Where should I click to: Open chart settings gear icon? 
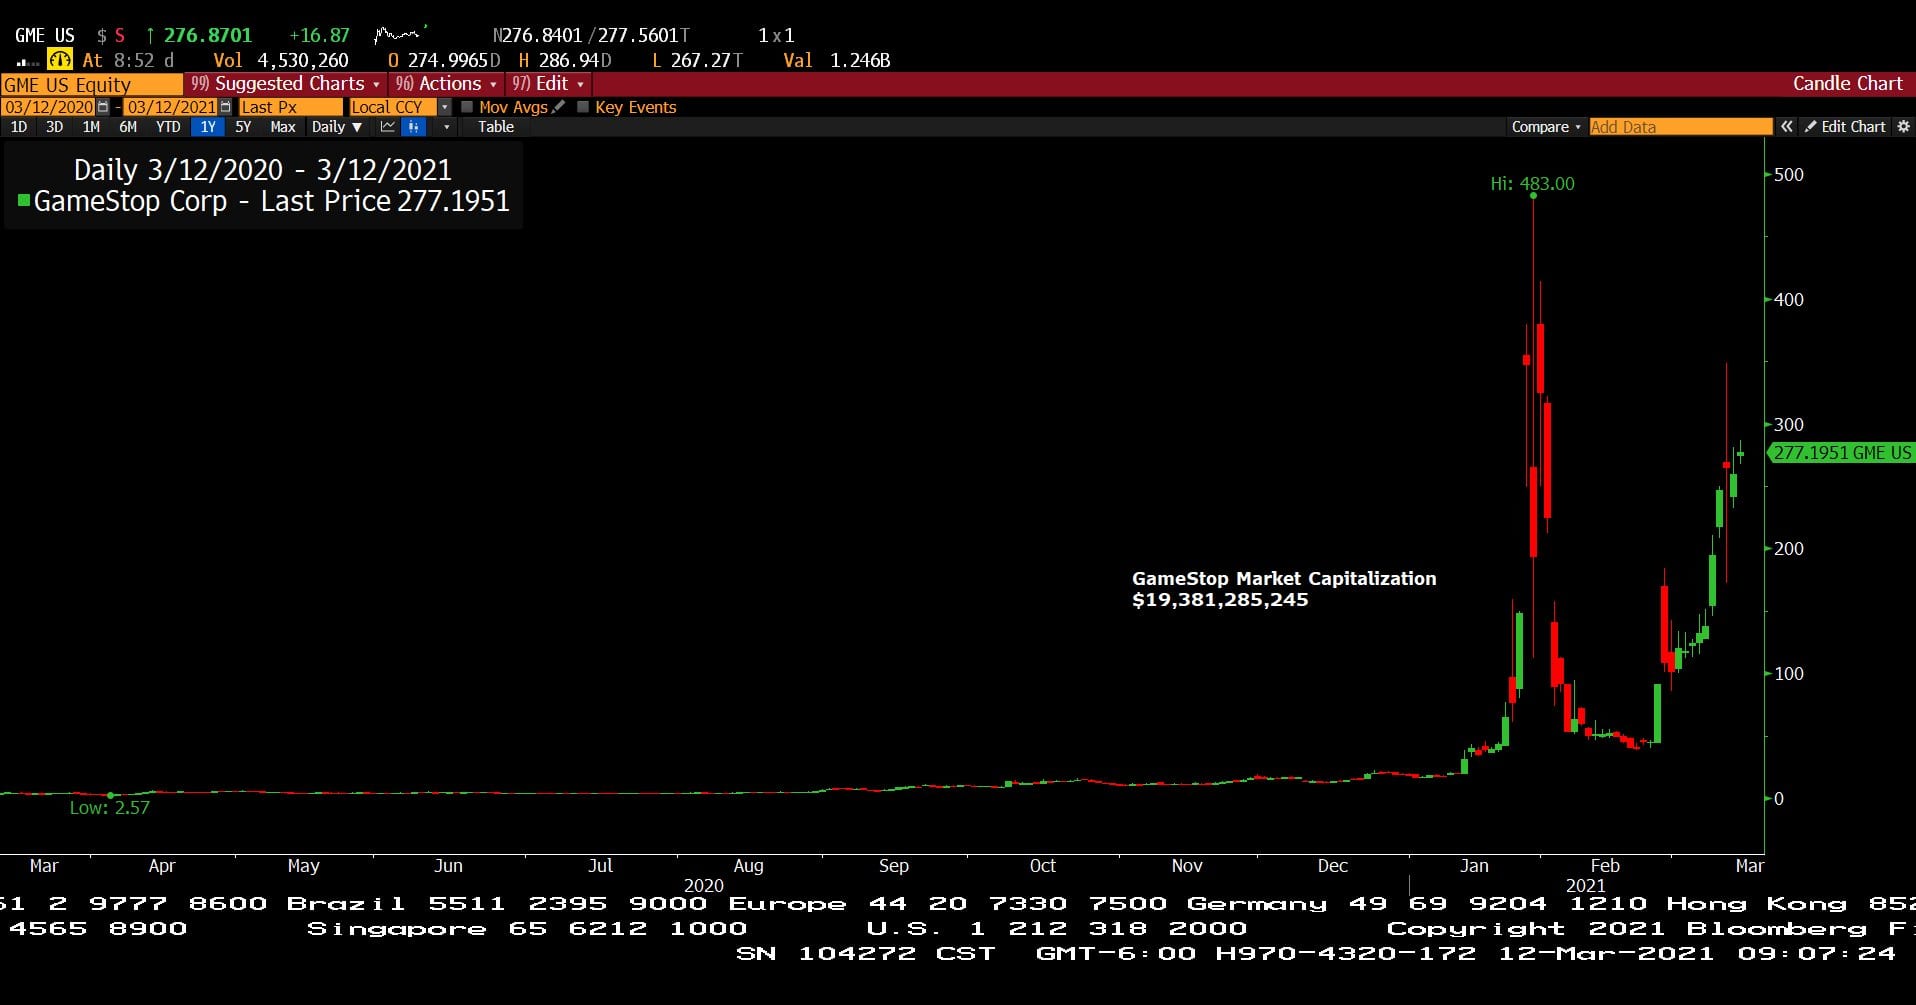(x=1903, y=127)
